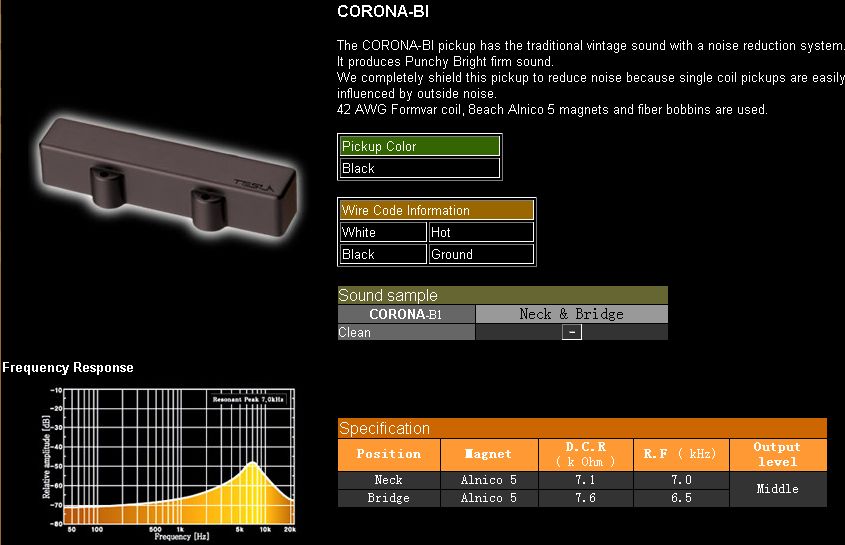The height and width of the screenshot is (545, 845).
Task: Click the Frequency Response heading
Action: coord(68,368)
